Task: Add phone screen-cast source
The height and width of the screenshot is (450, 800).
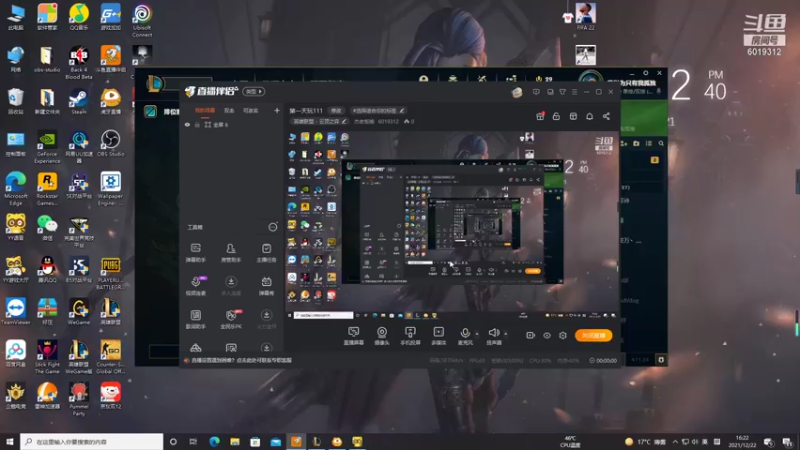Action: [410, 336]
